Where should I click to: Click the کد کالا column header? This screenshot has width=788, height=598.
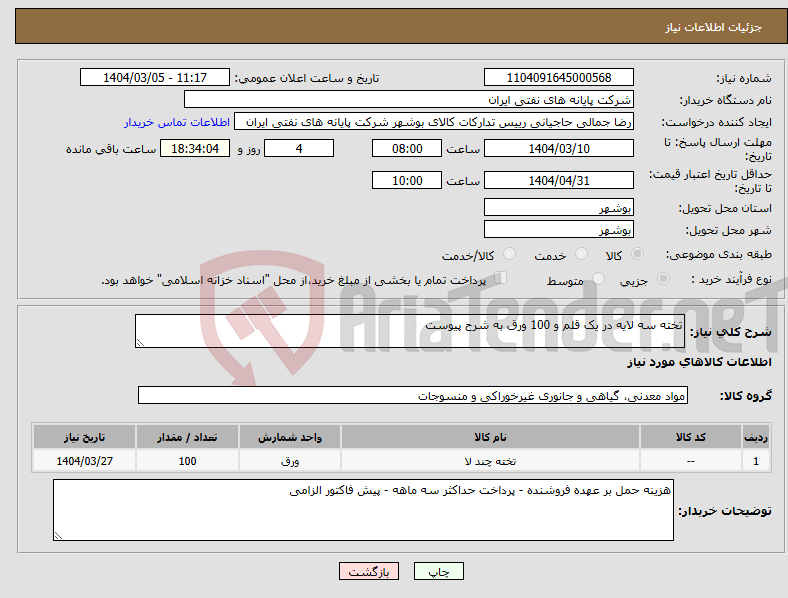click(x=691, y=437)
